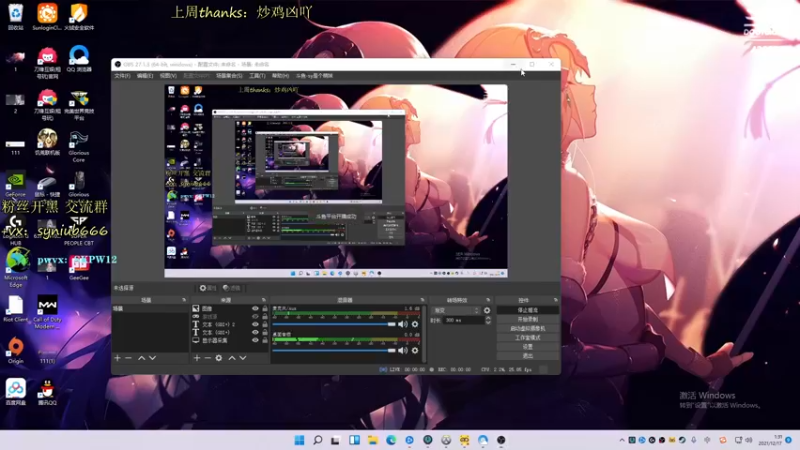Image resolution: width=800 pixels, height=450 pixels.
Task: Pop out the Scene Transitions dock via header icon
Action: point(488,300)
